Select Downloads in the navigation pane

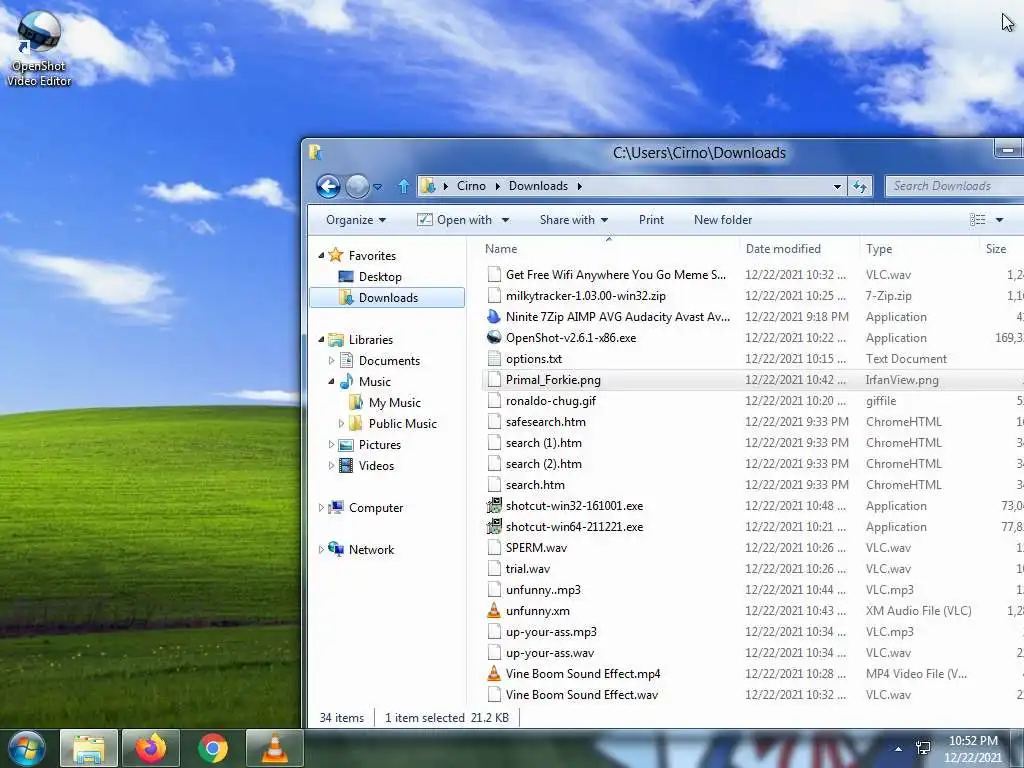click(387, 298)
